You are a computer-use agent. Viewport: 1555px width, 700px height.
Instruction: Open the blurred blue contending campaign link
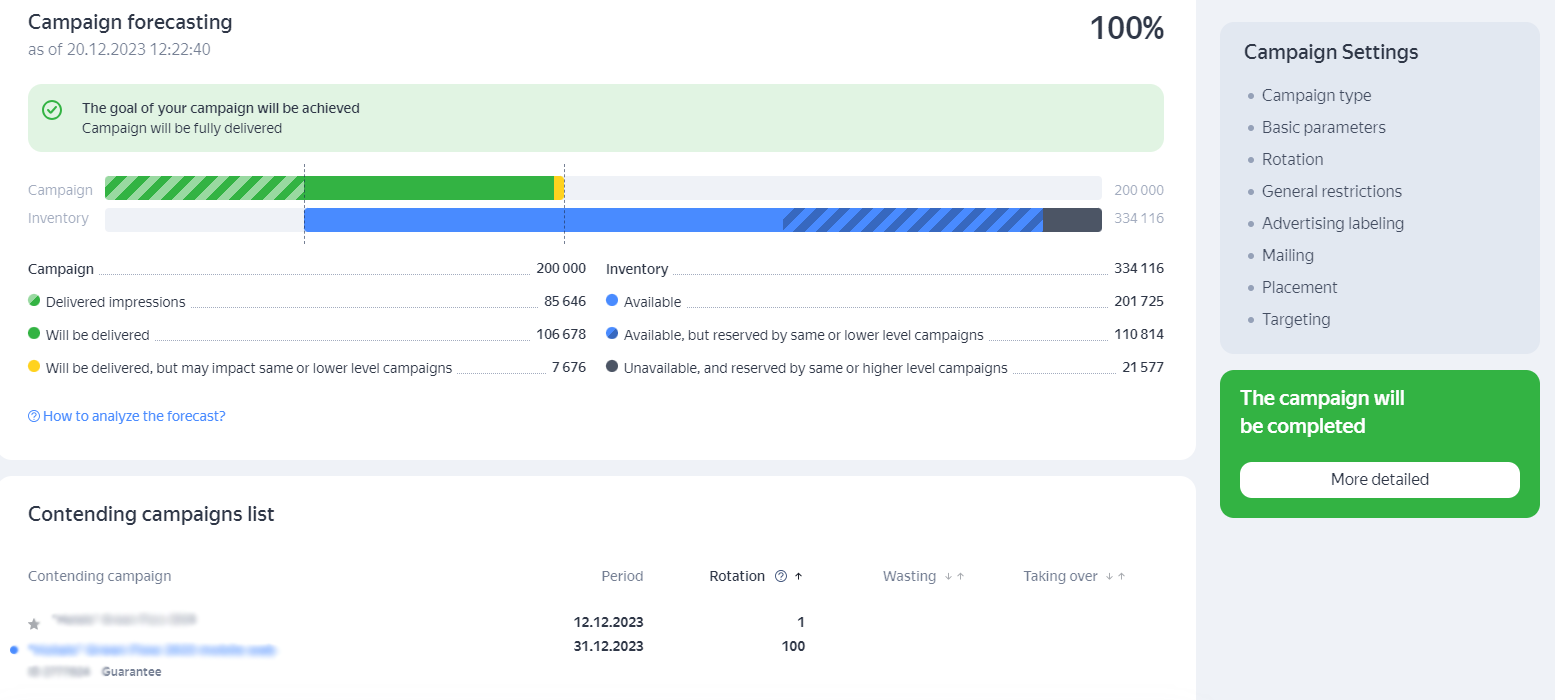coord(152,650)
